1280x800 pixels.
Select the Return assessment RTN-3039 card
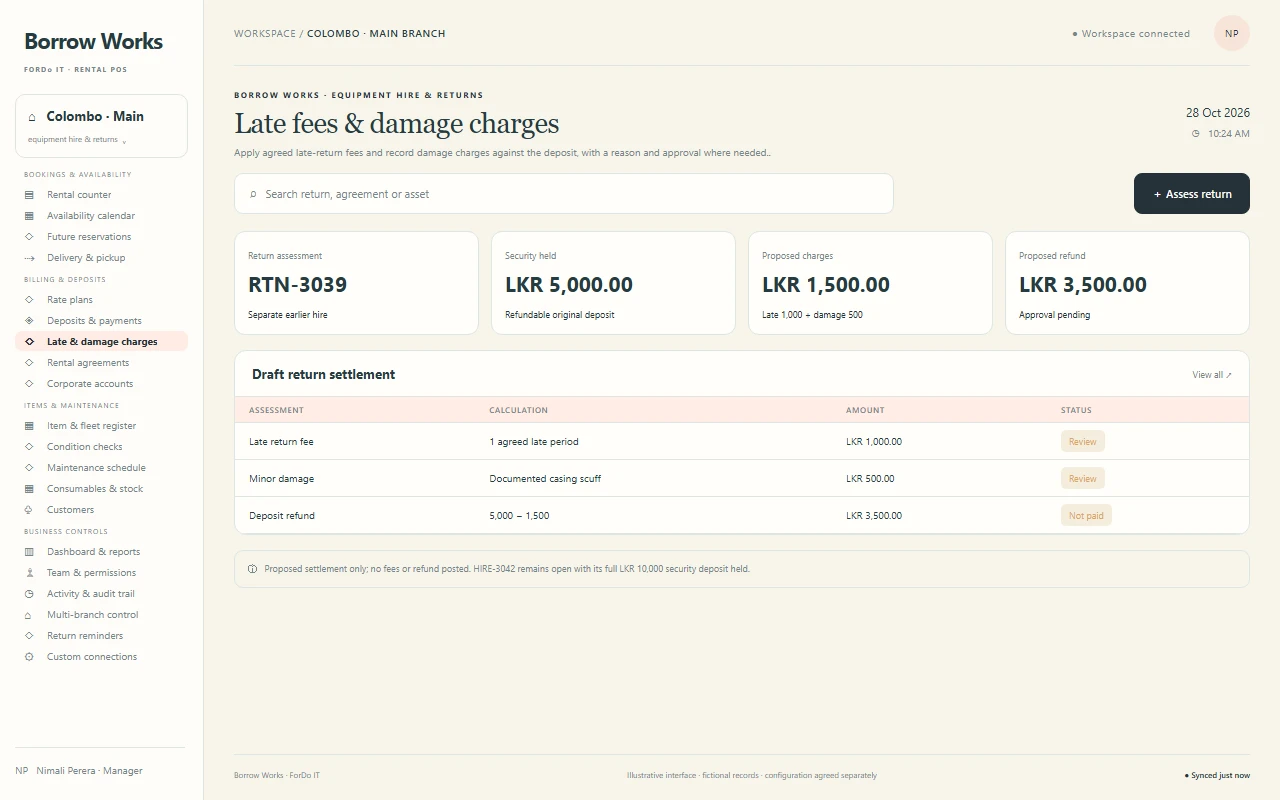356,283
